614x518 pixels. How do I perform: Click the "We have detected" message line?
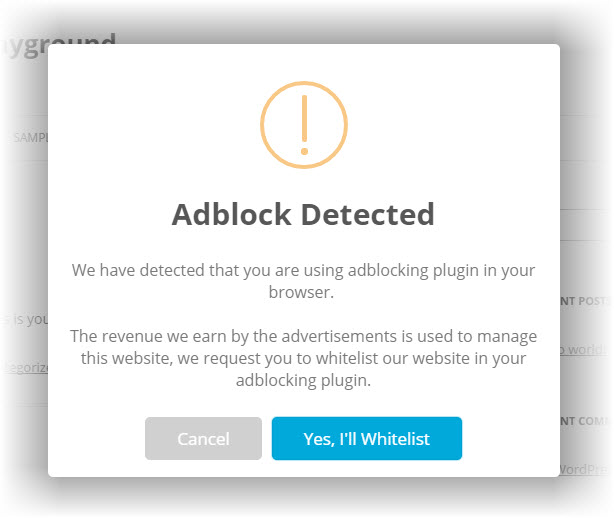pos(303,270)
